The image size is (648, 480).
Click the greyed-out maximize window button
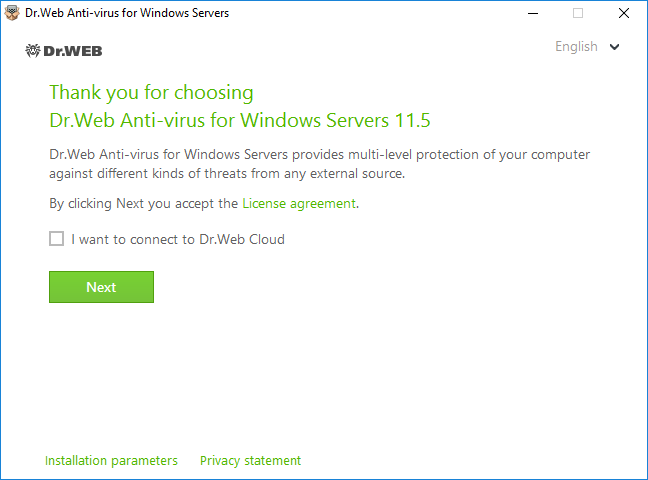[578, 13]
